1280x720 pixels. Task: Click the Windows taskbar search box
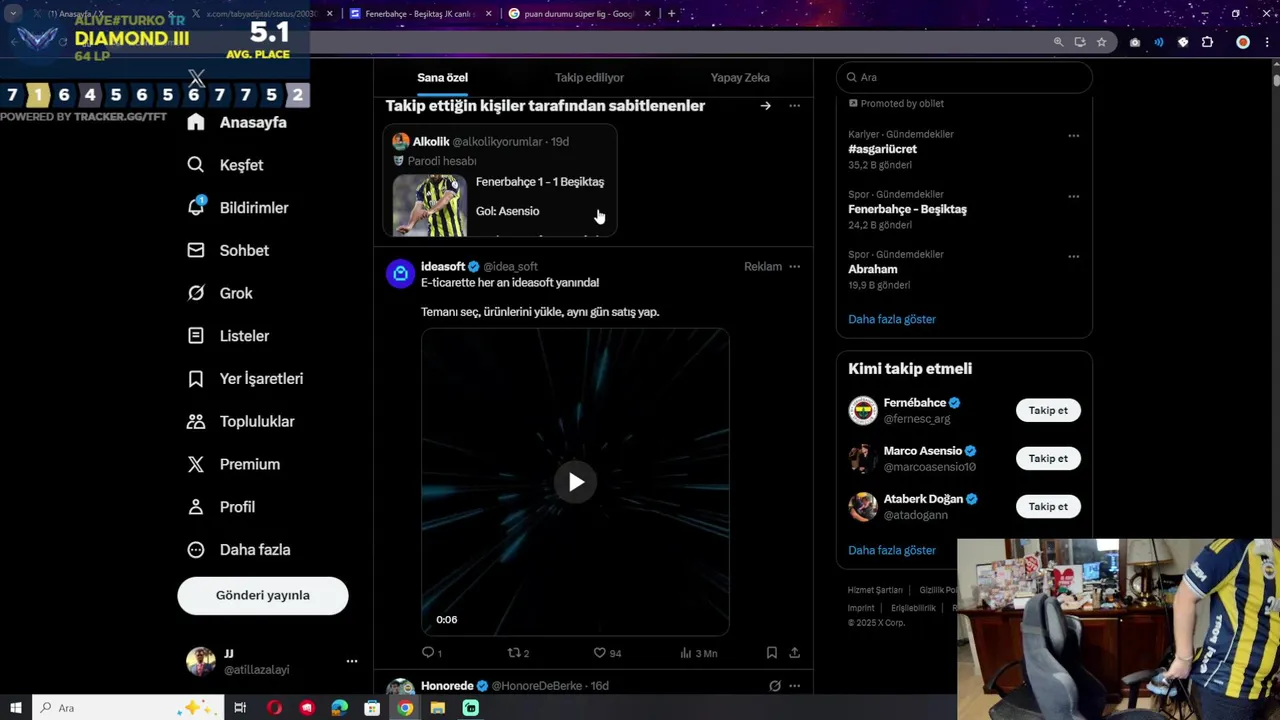(130, 708)
